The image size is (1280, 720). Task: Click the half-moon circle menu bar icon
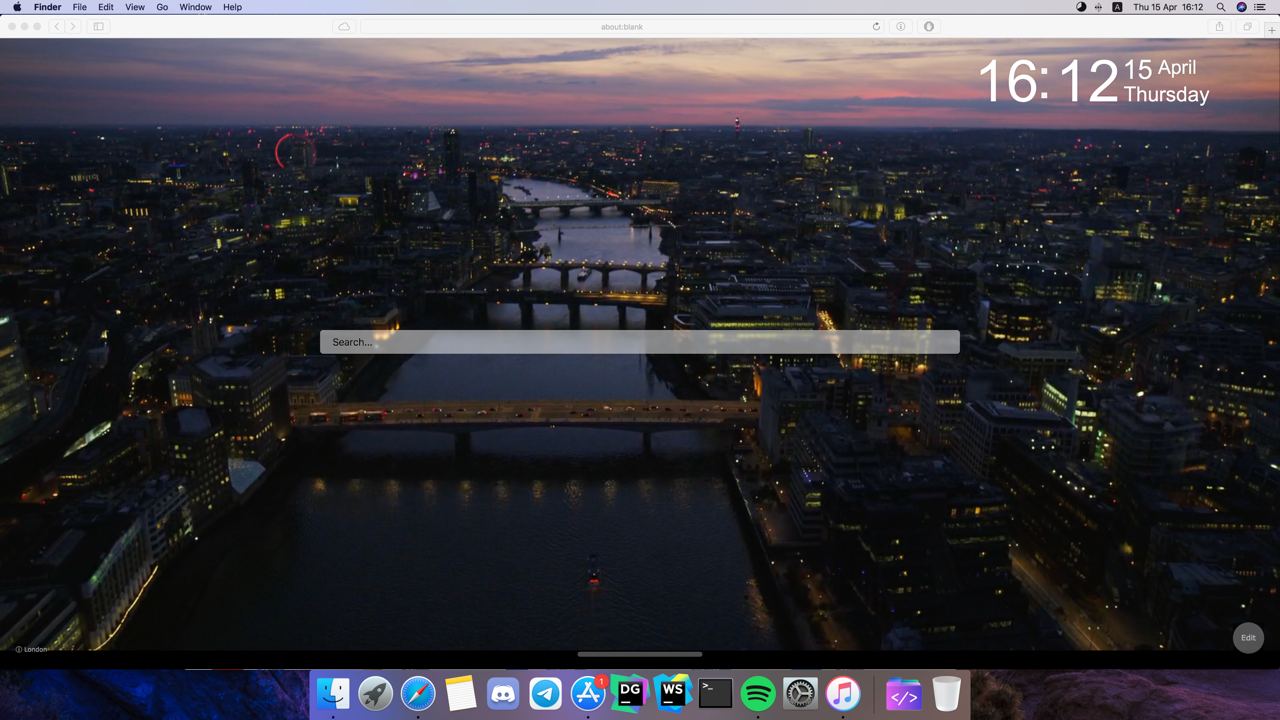[x=1081, y=7]
